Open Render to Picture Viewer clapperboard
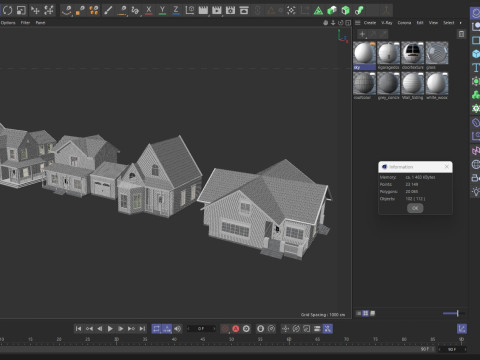Viewport: 480px width, 360px height. [x=217, y=10]
